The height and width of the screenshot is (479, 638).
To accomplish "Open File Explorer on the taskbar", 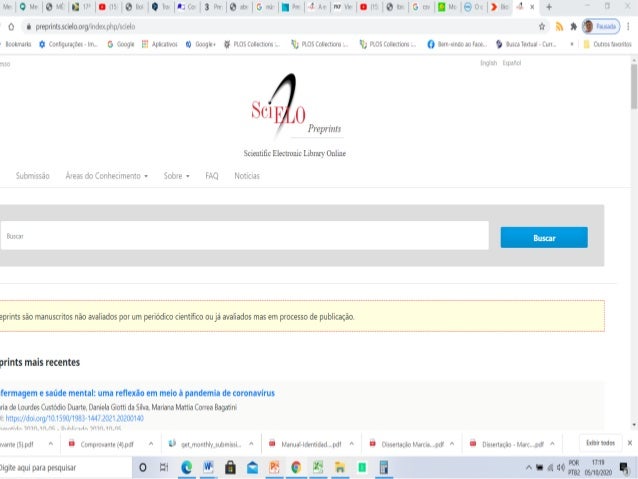I will [340, 467].
